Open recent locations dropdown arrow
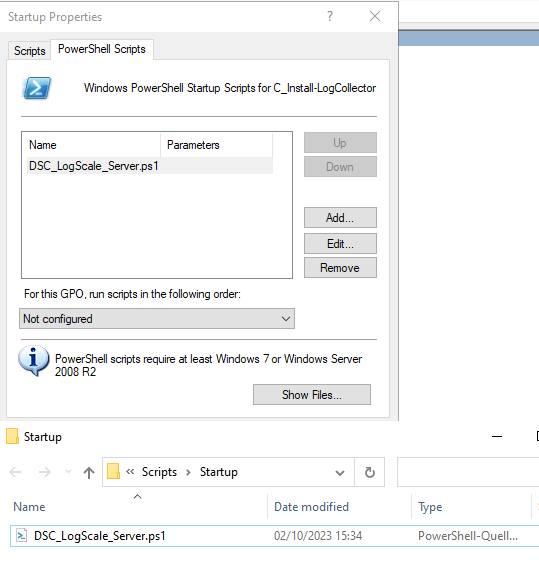Screen dimensions: 539x576 click(x=68, y=472)
